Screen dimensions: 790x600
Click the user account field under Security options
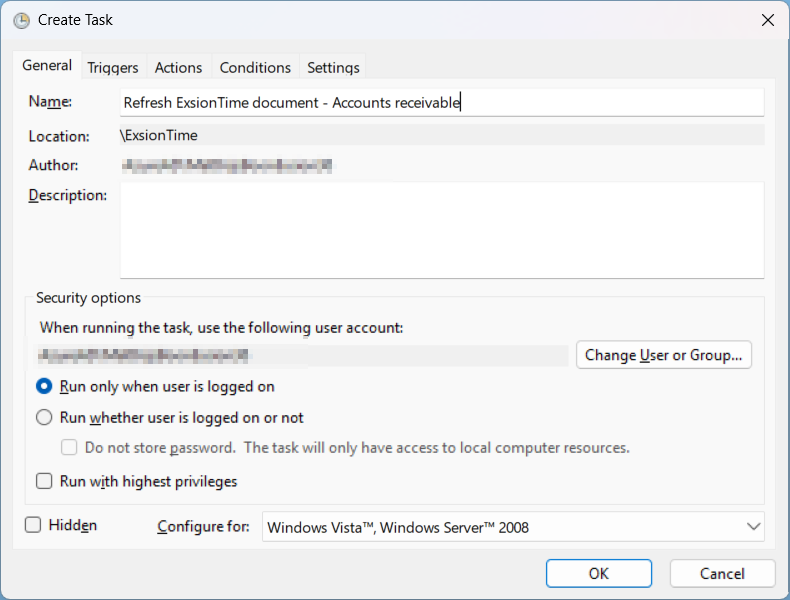click(300, 355)
